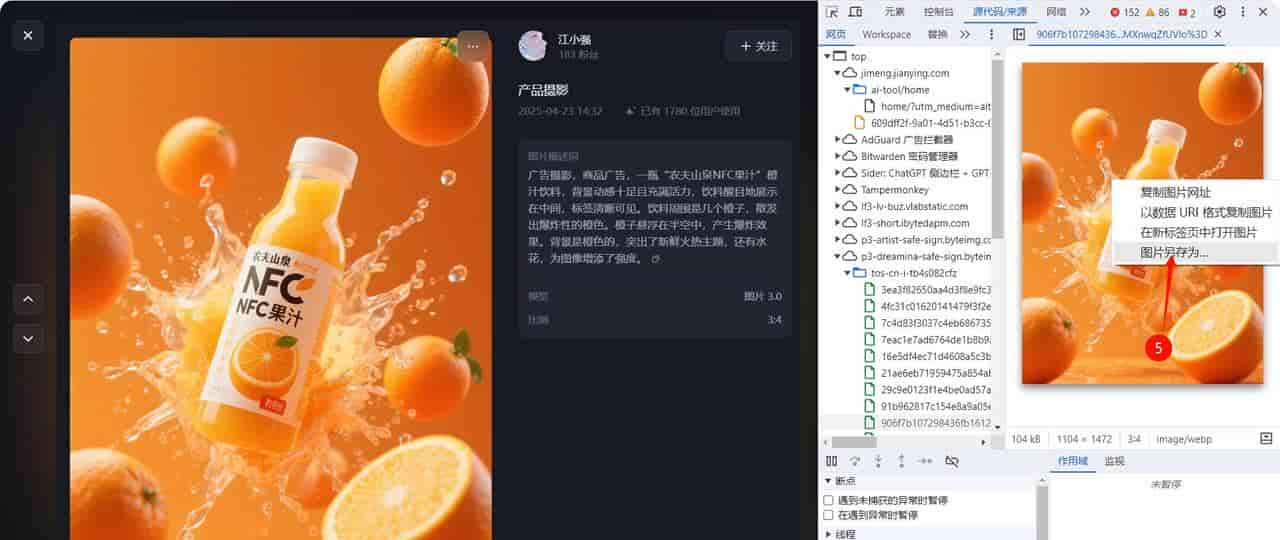Expand the lf3-short.ibytedapm.com node
This screenshot has width=1280, height=540.
click(x=838, y=223)
